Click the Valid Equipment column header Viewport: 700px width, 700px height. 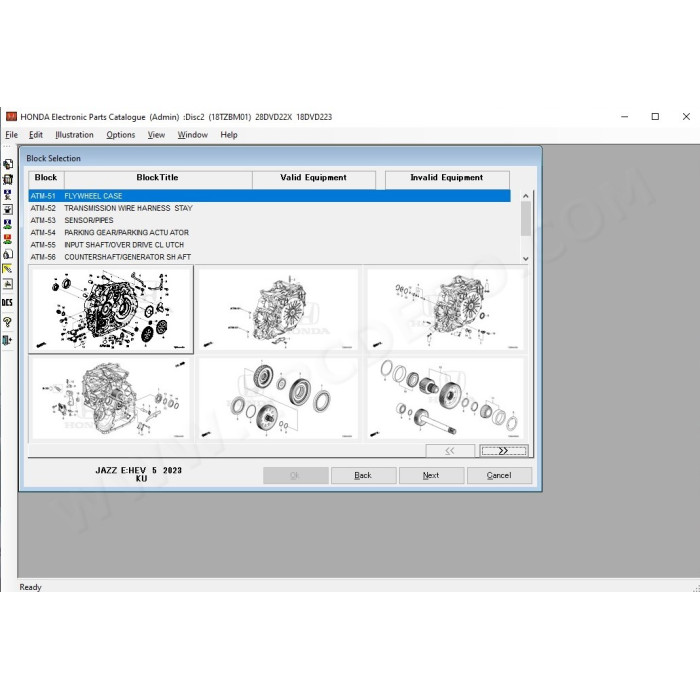tap(313, 178)
